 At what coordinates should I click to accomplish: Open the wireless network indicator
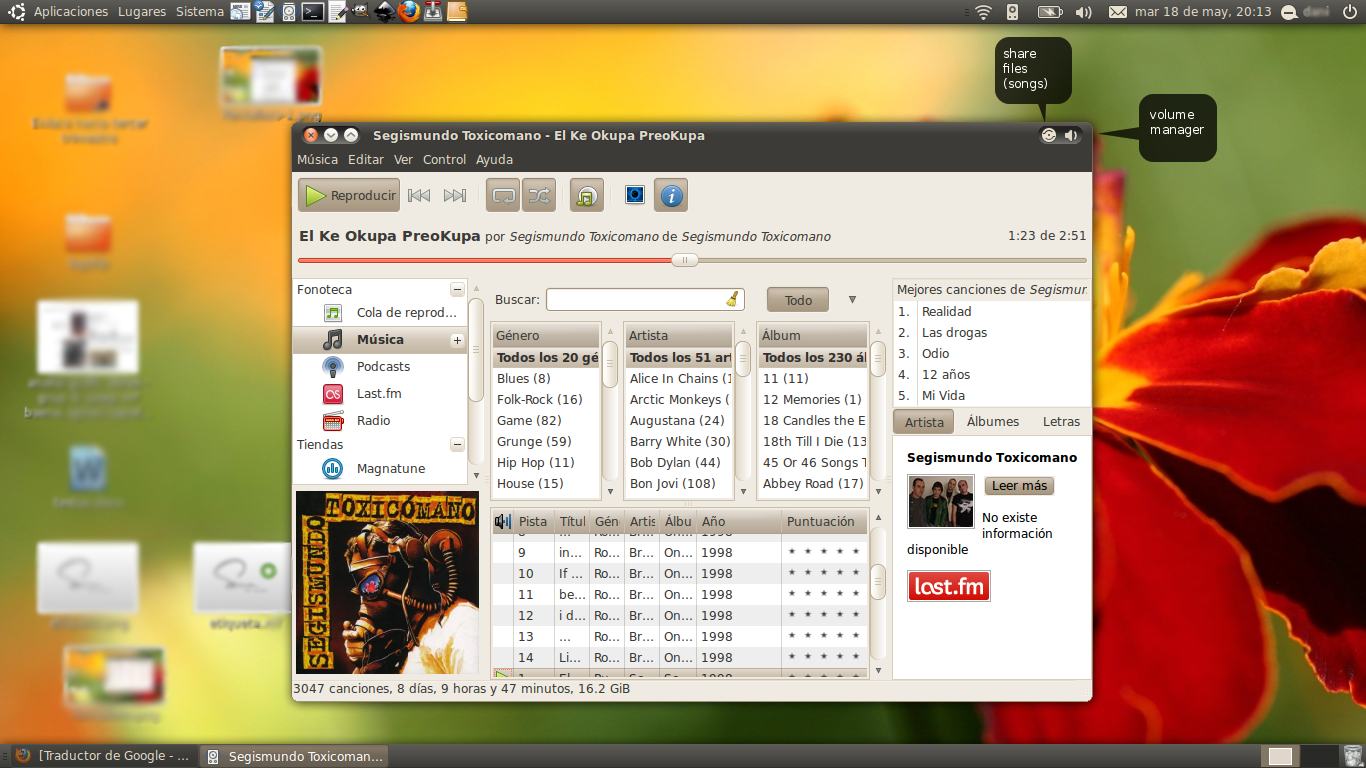pyautogui.click(x=983, y=12)
